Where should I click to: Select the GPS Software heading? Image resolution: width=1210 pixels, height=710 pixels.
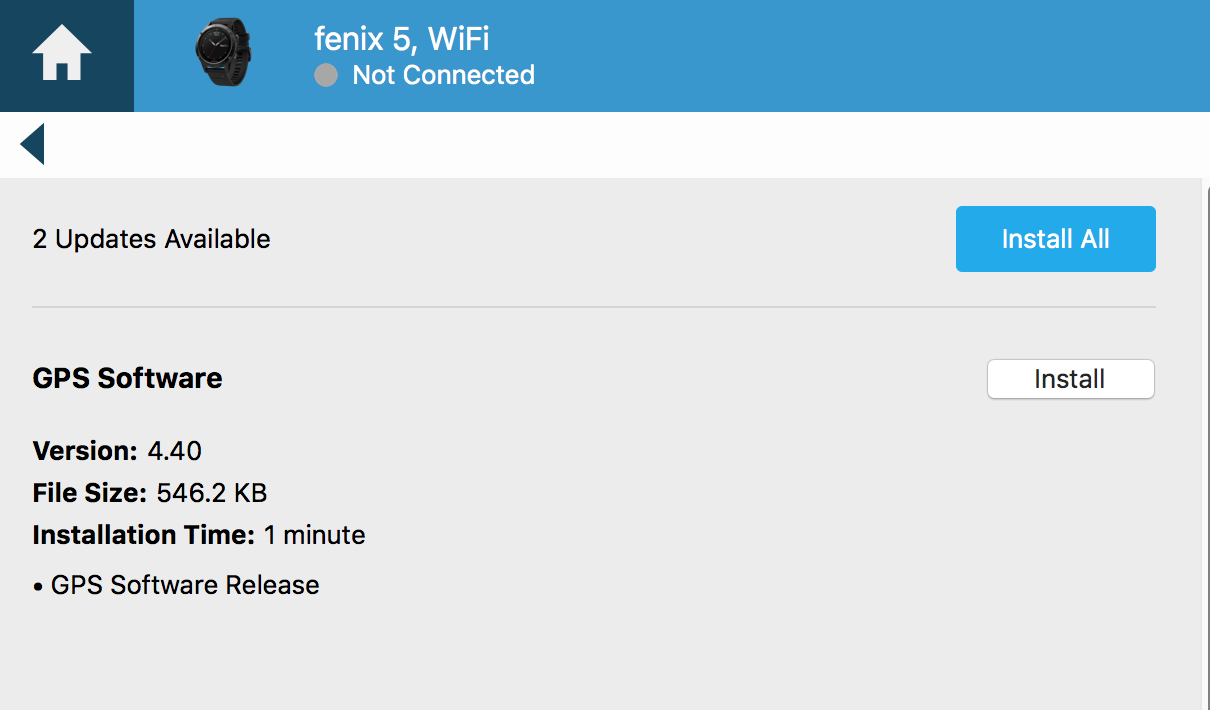pos(128,378)
